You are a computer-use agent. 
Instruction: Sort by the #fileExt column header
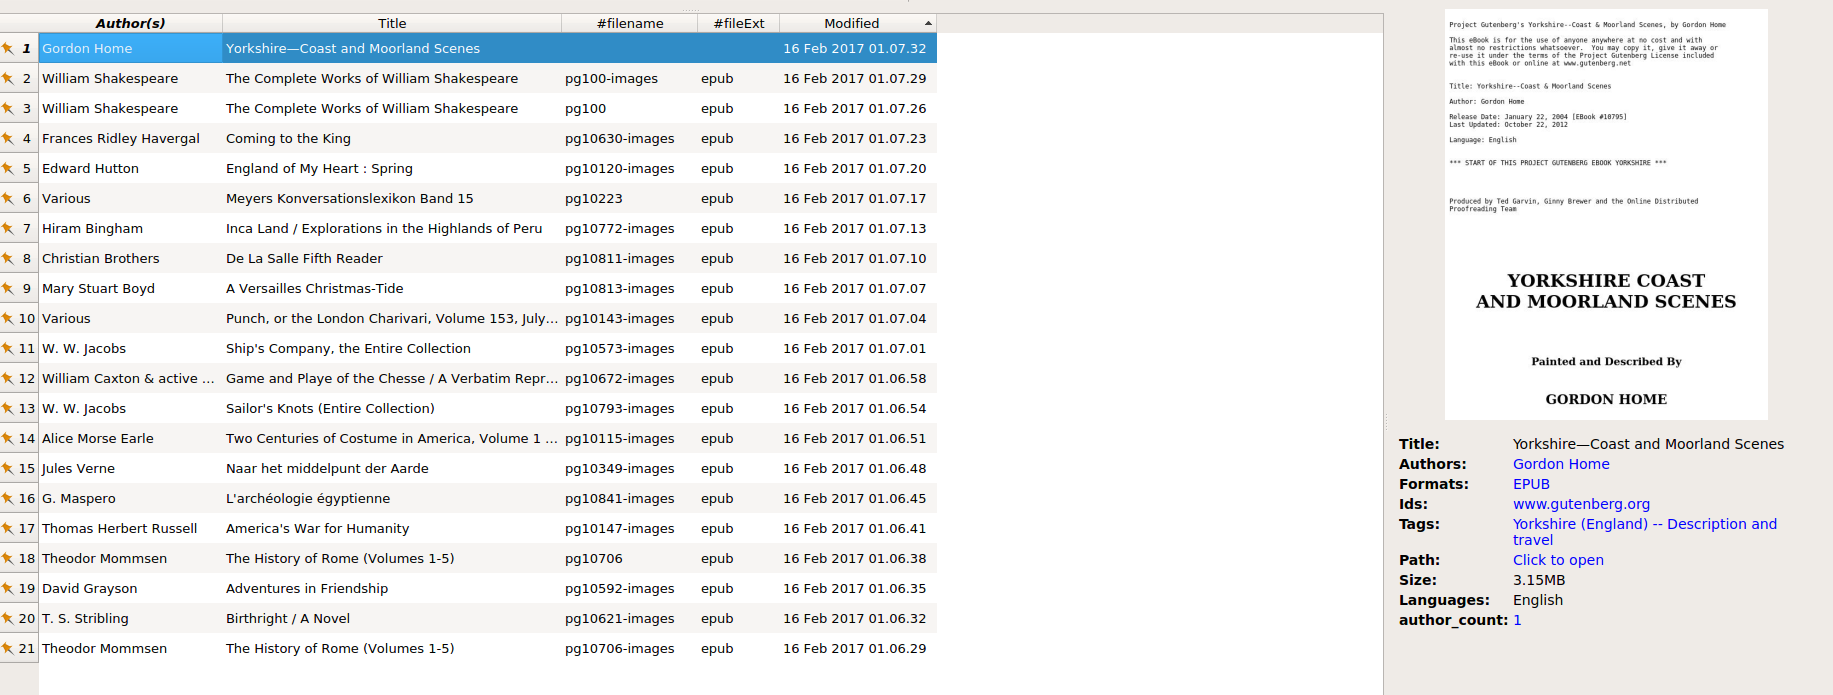[739, 23]
